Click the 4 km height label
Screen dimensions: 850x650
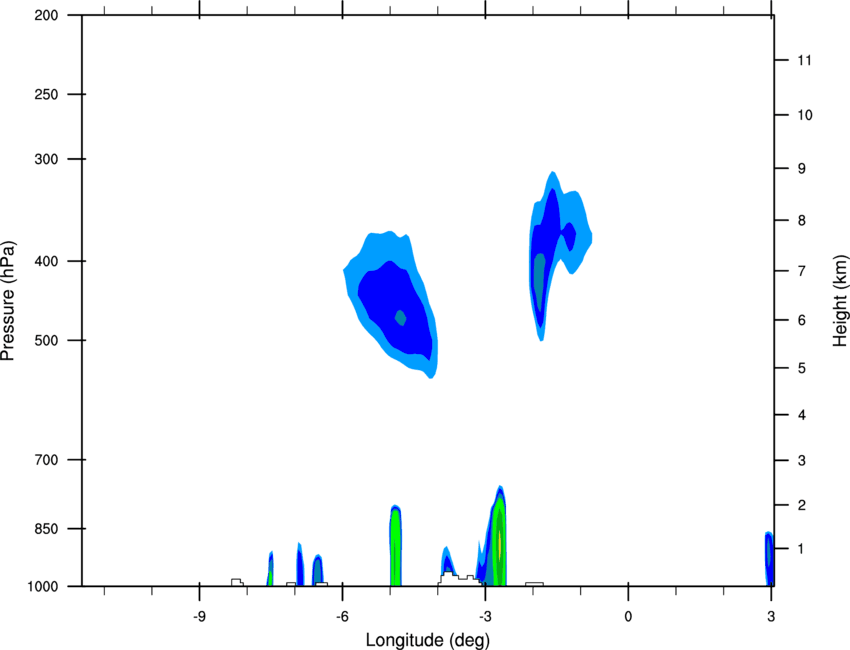802,415
